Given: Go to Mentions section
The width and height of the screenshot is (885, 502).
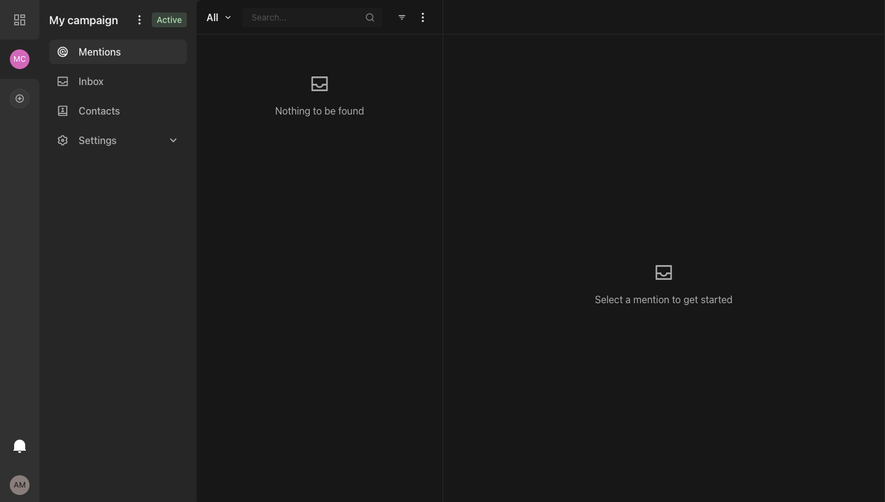Looking at the screenshot, I should 117,52.
